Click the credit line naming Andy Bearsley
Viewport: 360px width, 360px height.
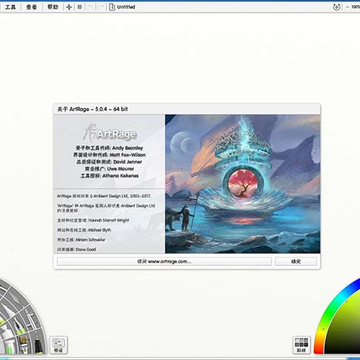click(x=109, y=148)
